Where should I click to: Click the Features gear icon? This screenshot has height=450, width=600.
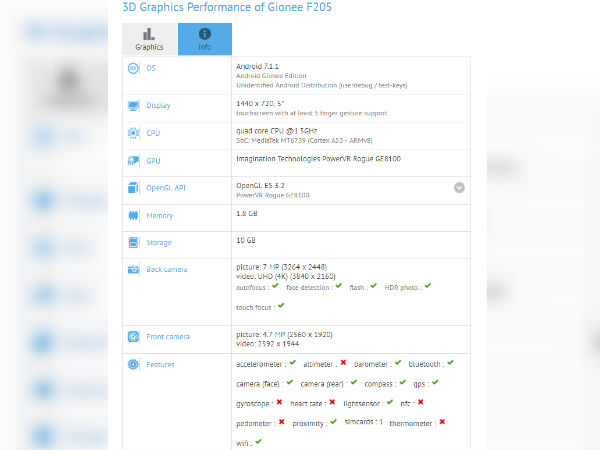133,364
